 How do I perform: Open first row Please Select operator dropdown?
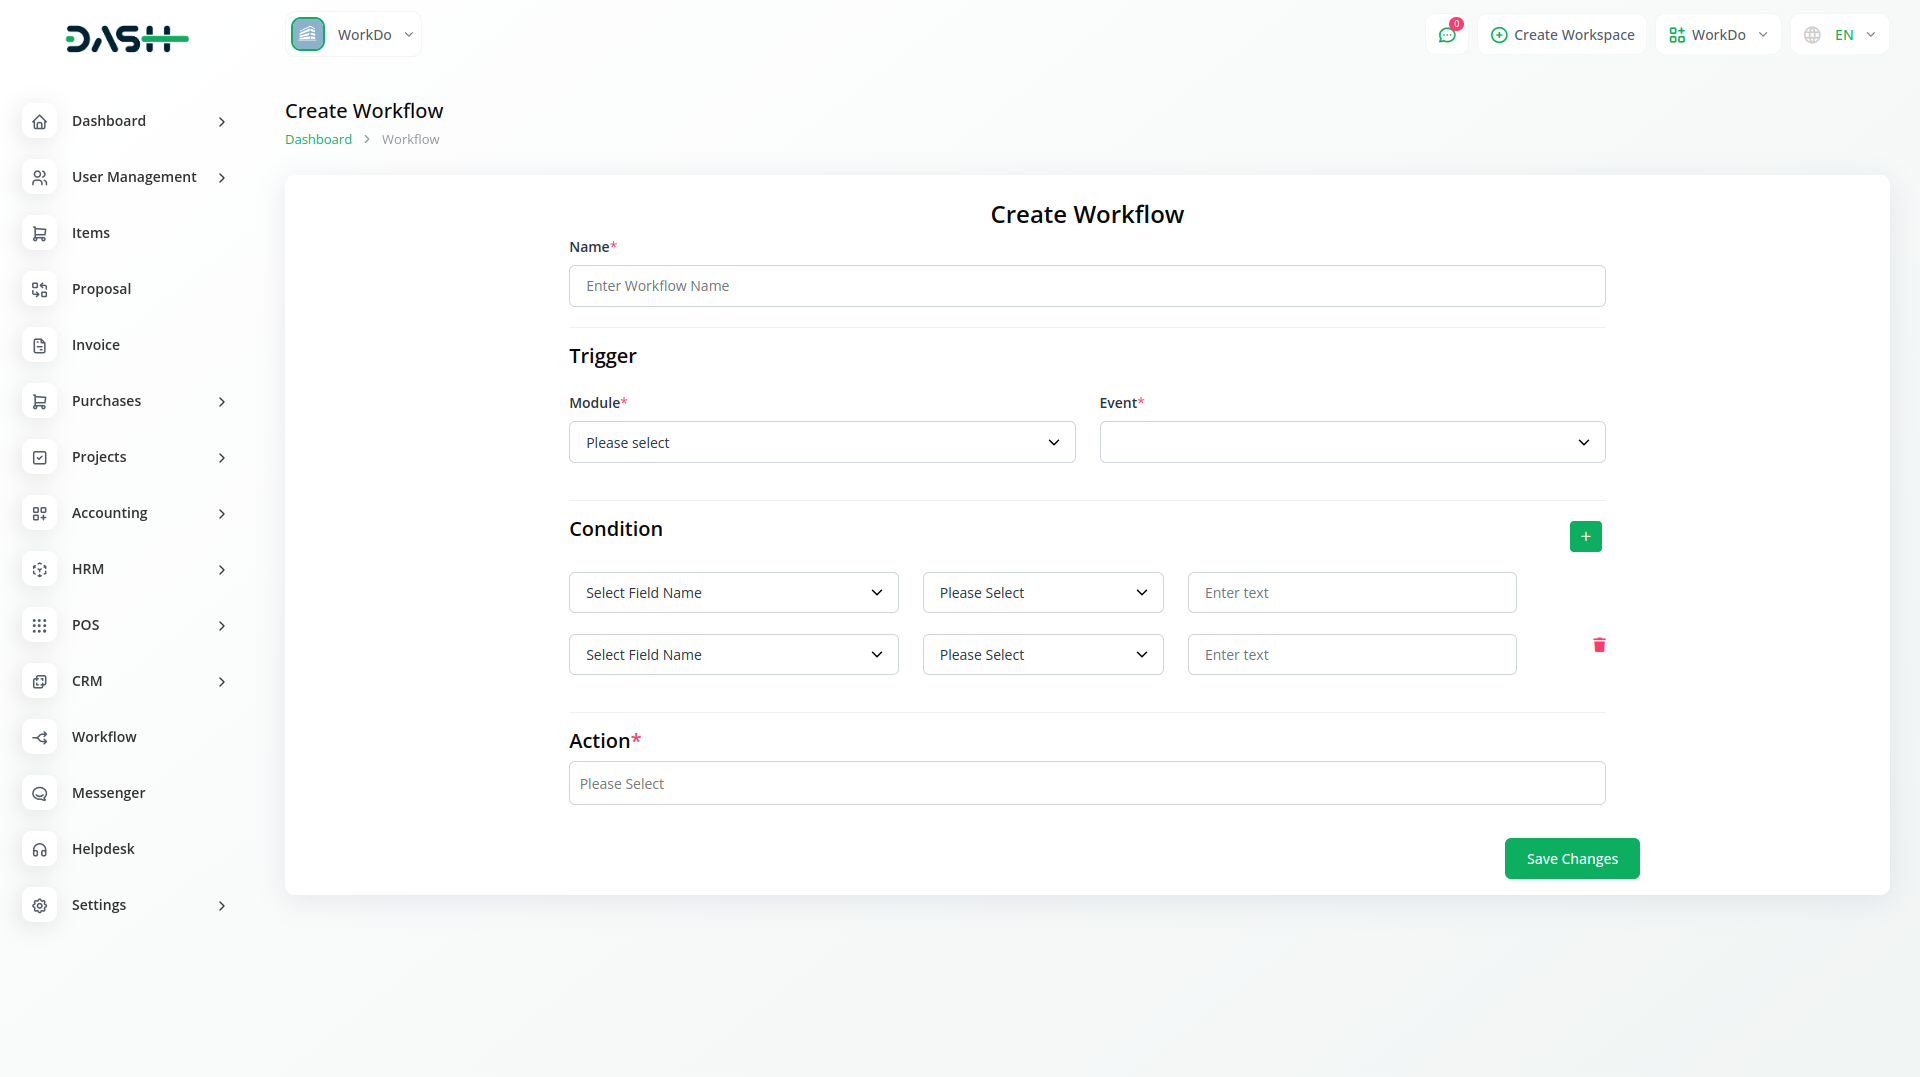1043,593
